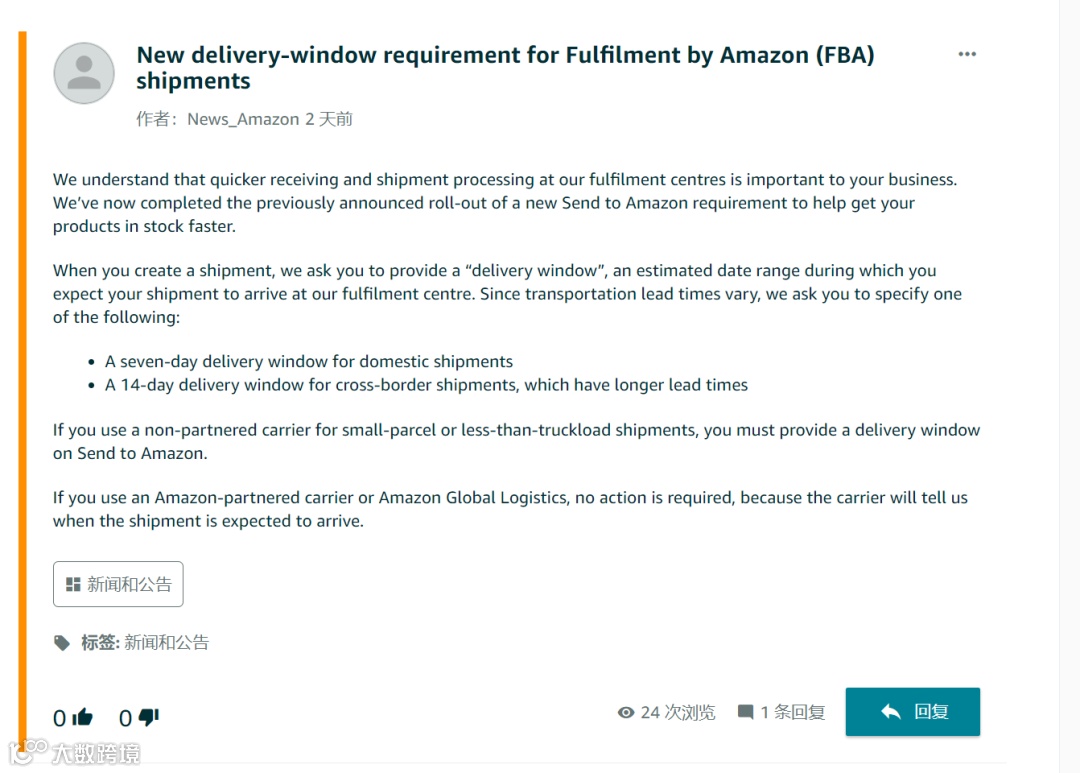View the 1 条回复 replies count
The width and height of the screenshot is (1080, 773).
[x=793, y=712]
